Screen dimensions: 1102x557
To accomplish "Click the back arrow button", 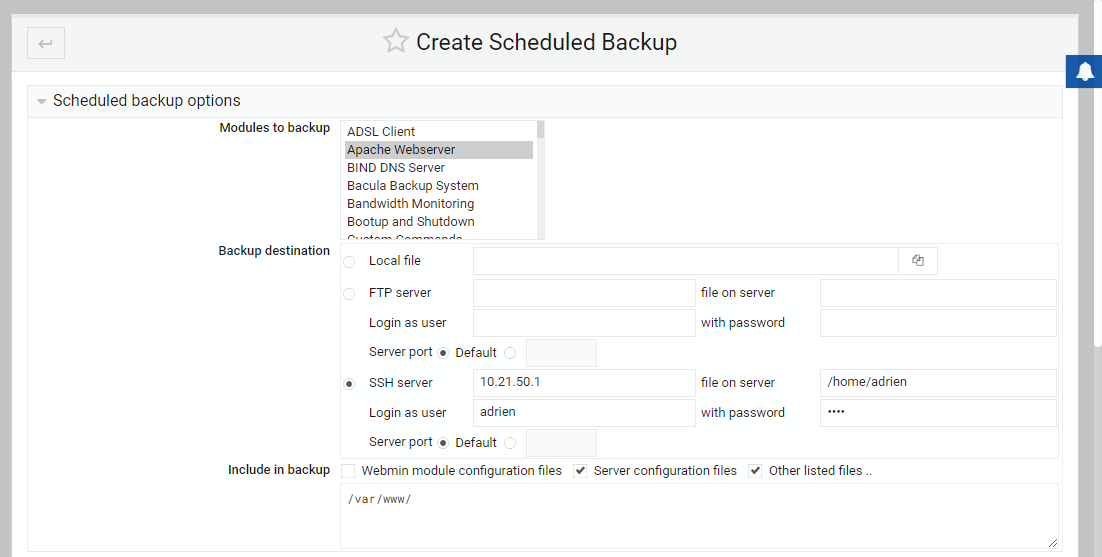I will pos(46,43).
